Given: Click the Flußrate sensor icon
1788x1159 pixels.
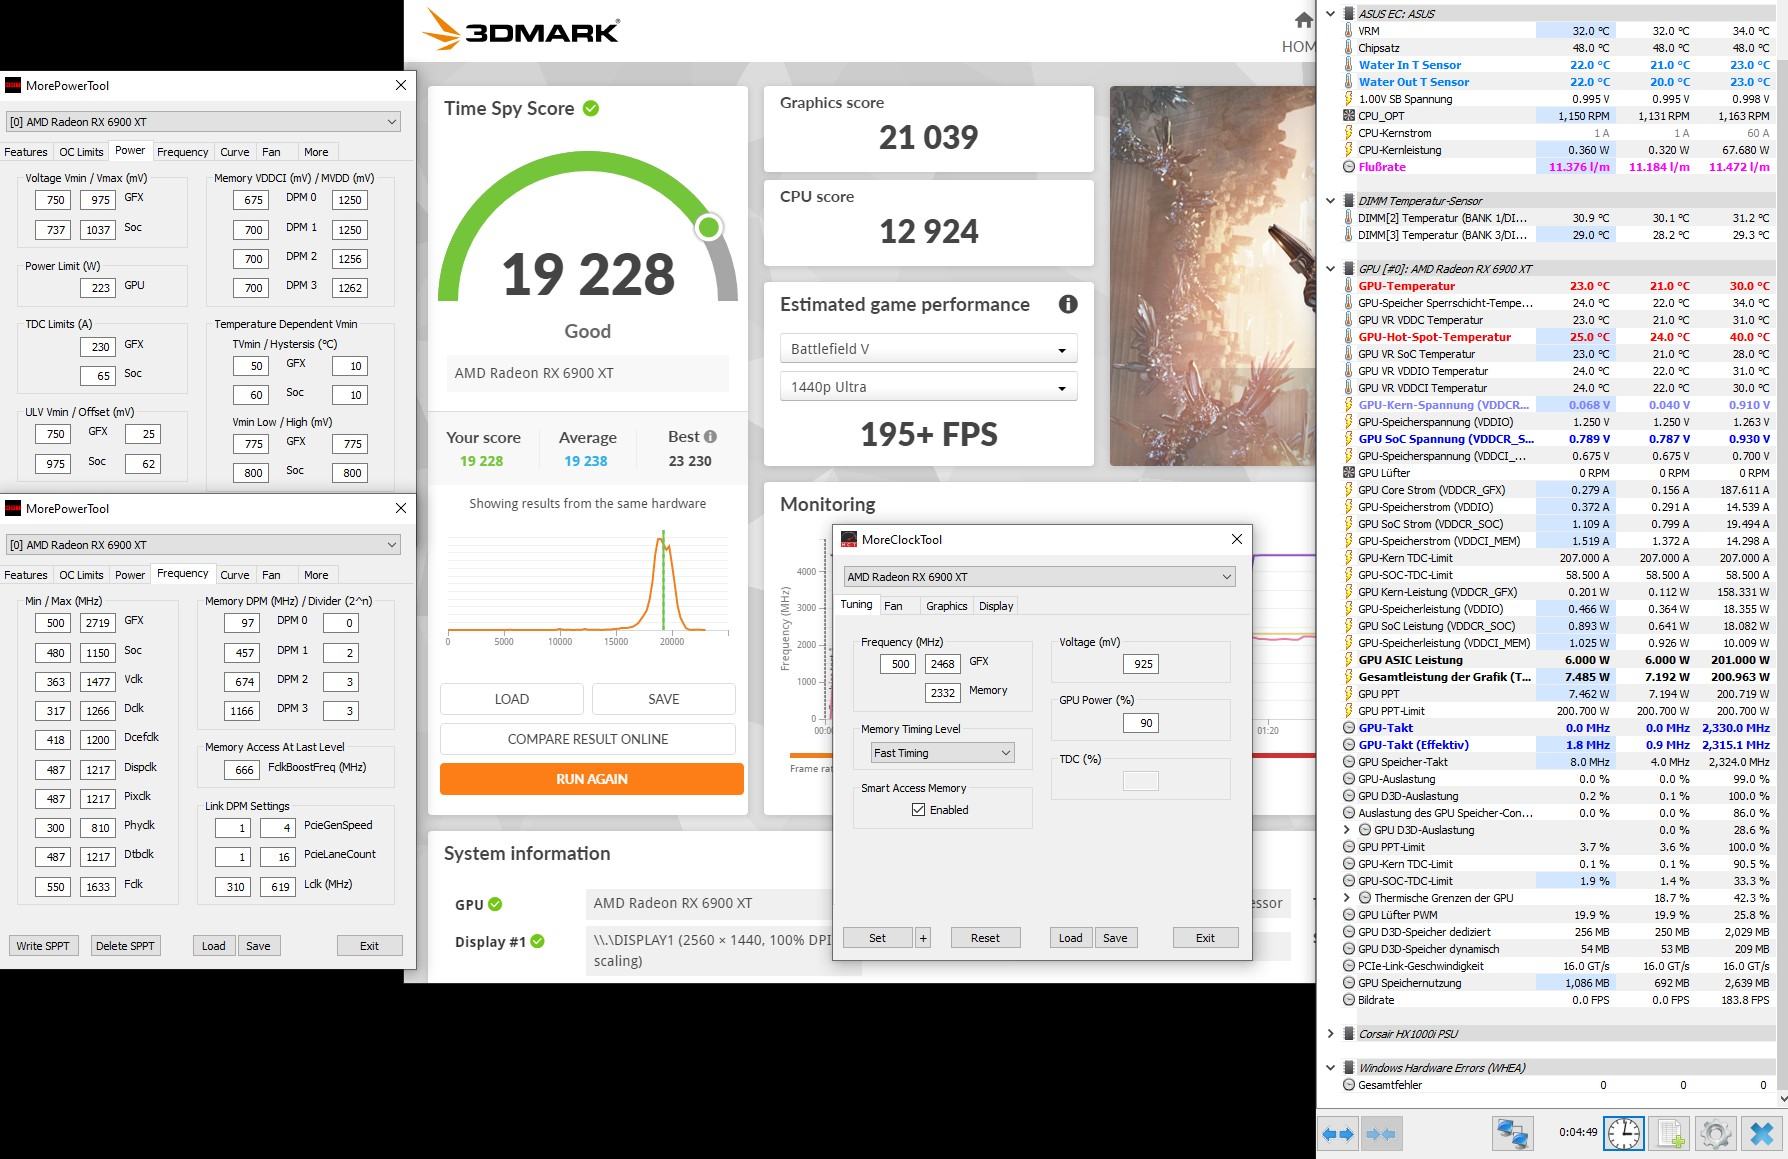Looking at the screenshot, I should coord(1348,167).
